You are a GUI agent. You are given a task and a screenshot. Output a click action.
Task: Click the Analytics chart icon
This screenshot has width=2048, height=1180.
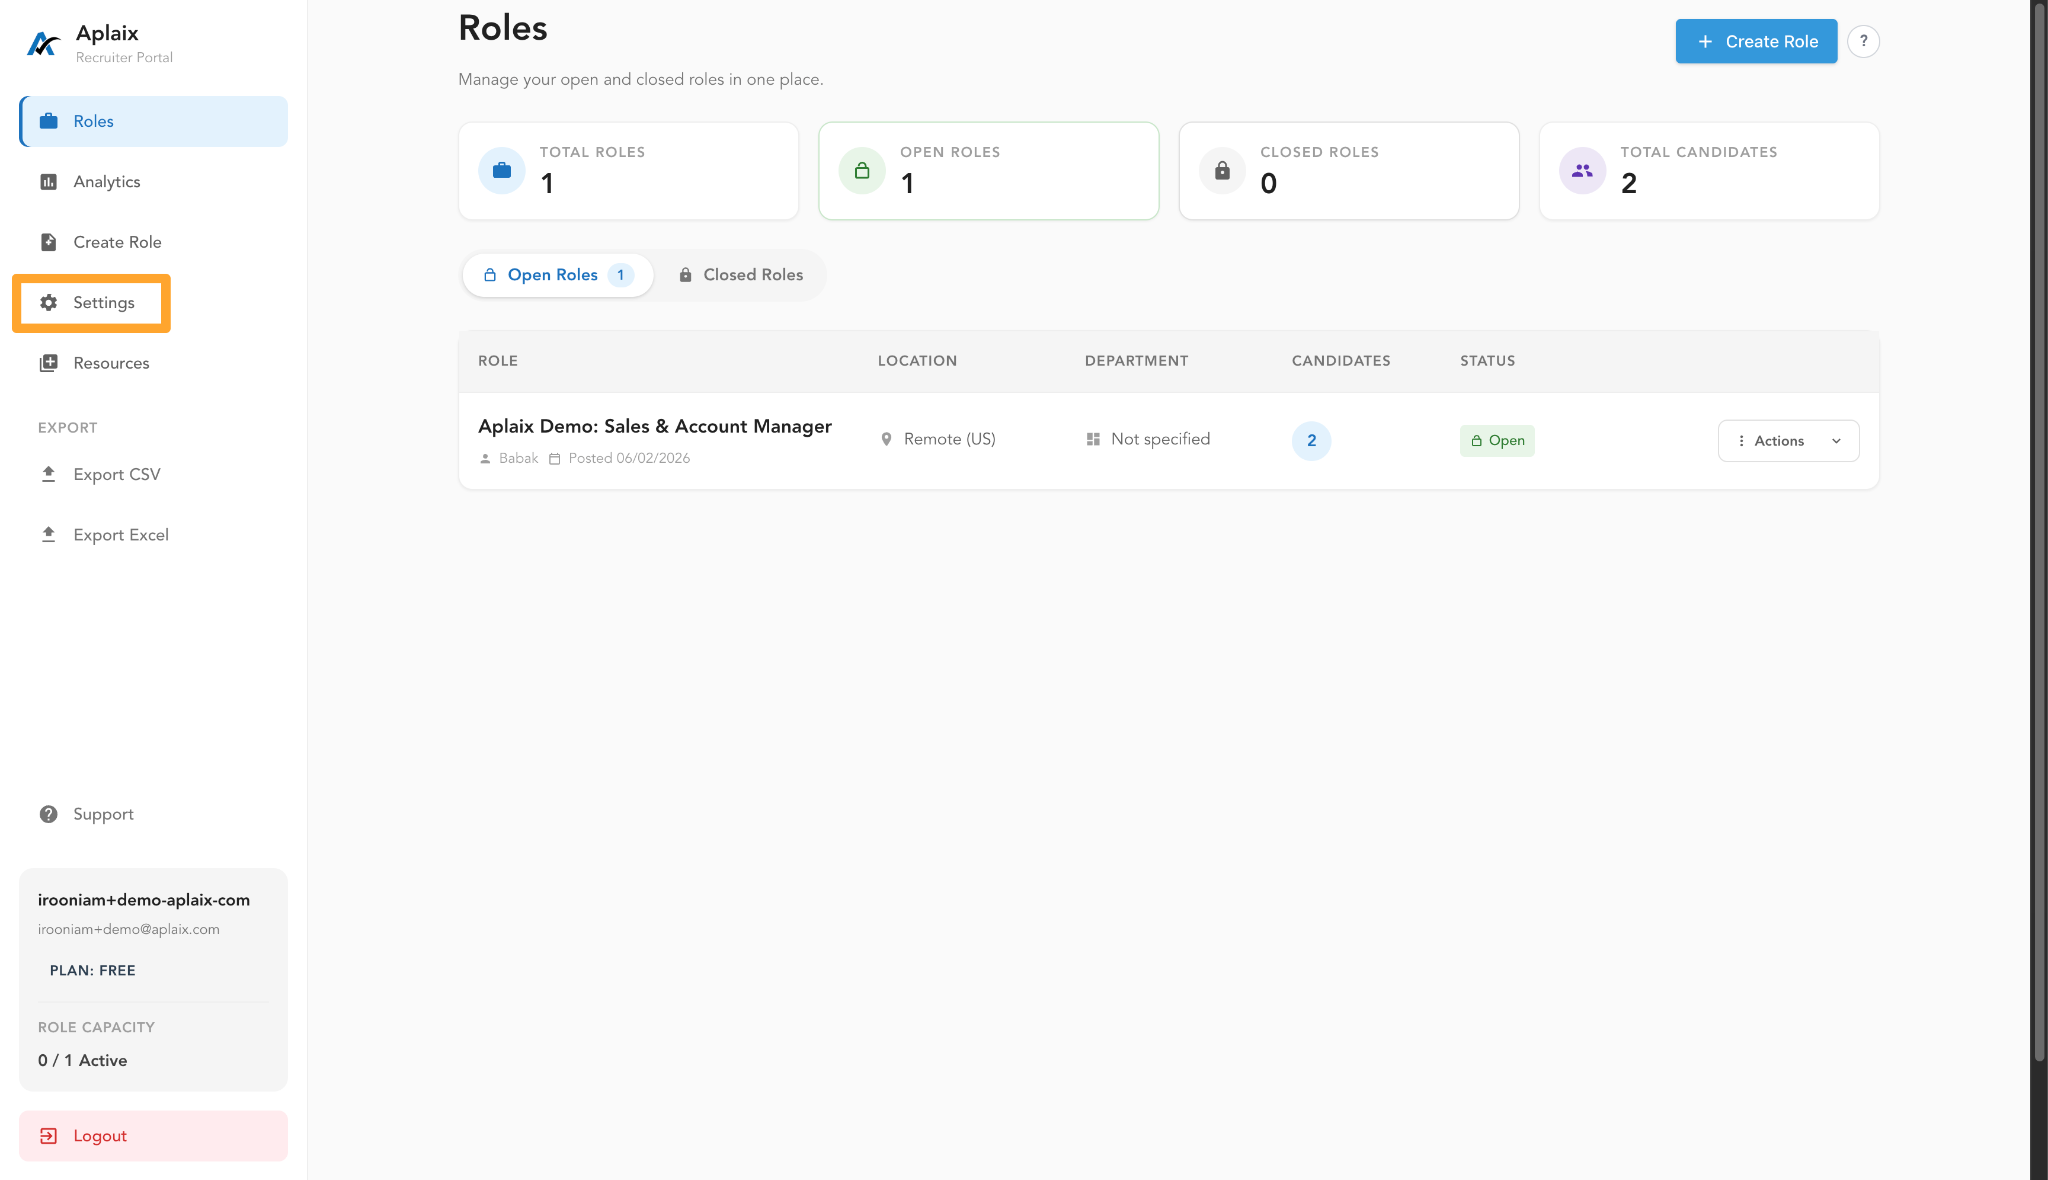tap(48, 182)
